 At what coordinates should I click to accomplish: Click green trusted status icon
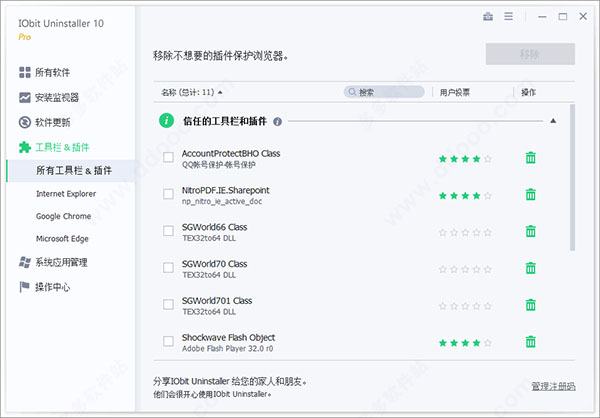pos(166,121)
